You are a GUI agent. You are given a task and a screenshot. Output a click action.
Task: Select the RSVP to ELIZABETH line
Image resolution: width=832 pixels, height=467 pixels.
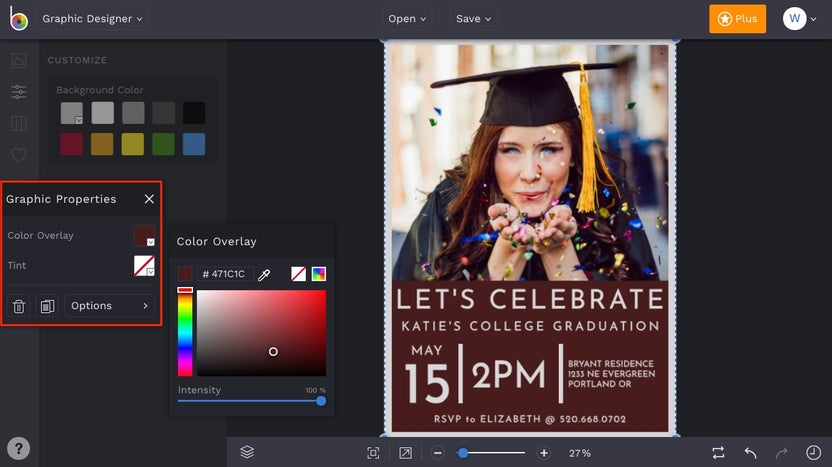(x=530, y=419)
